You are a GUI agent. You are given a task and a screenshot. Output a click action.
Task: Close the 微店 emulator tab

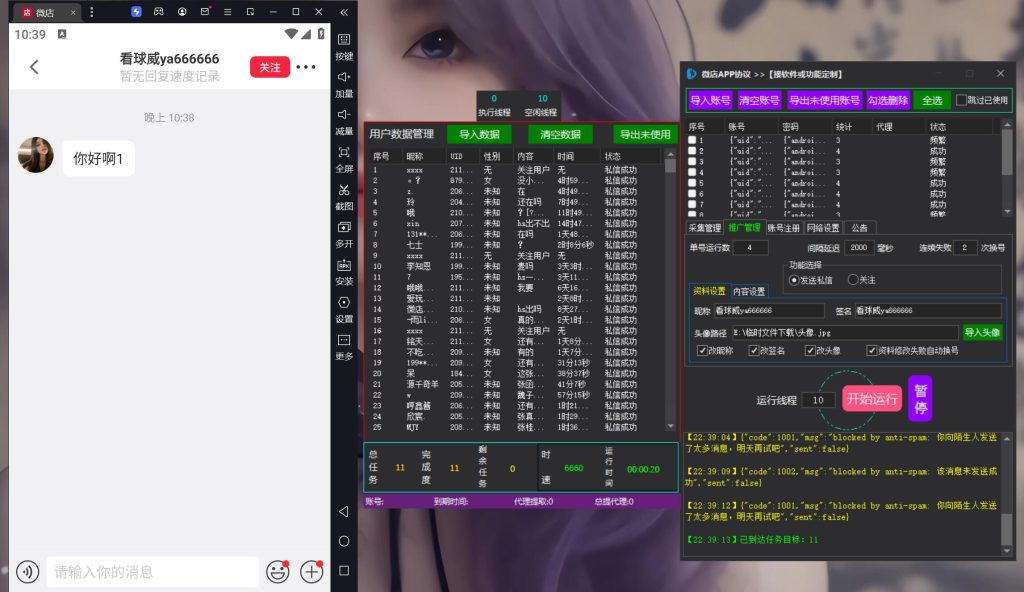[x=72, y=12]
